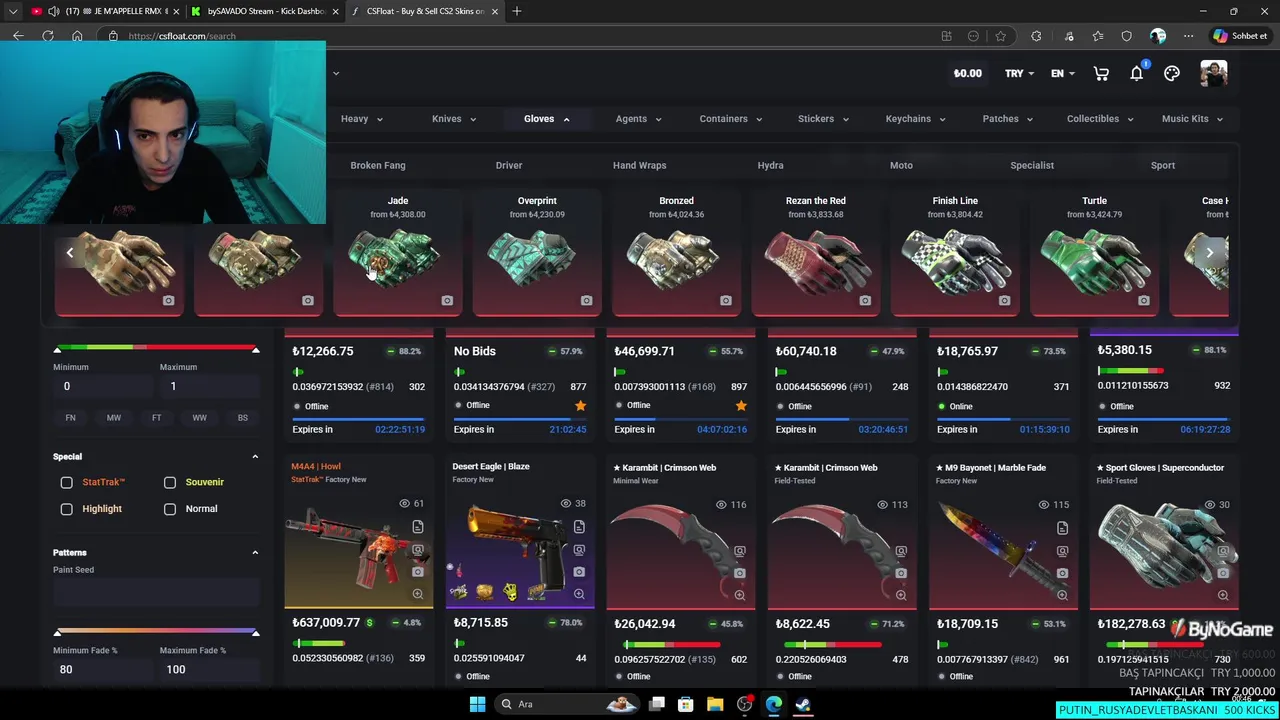This screenshot has height=720, width=1280.
Task: Click screenshot camera icon on Jade gloves
Action: (447, 300)
